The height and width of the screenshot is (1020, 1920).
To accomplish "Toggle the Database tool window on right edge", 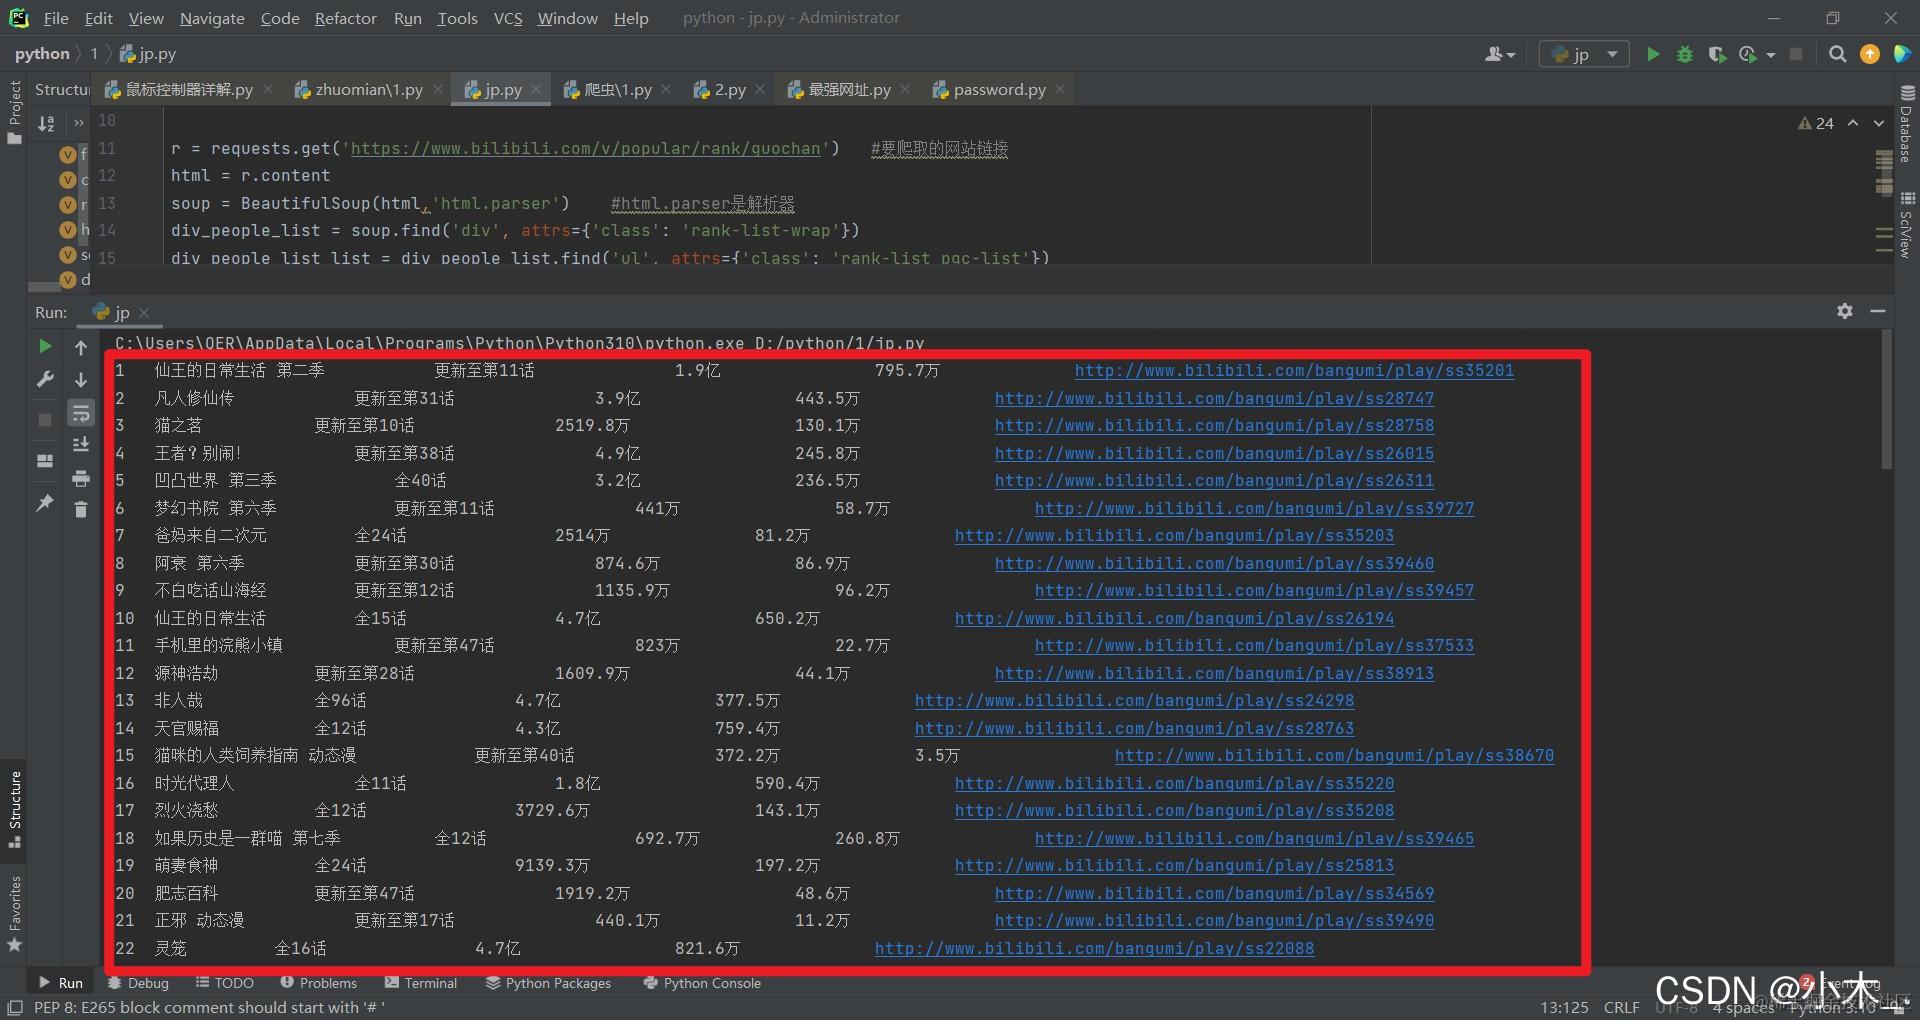I will coord(1906,124).
